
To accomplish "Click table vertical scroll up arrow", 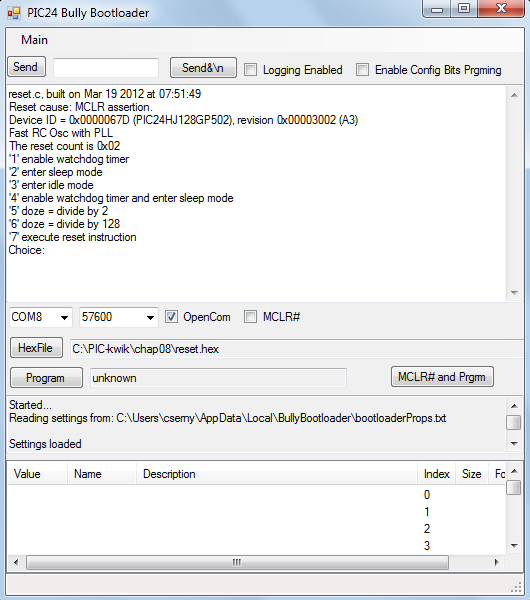I will [x=514, y=471].
